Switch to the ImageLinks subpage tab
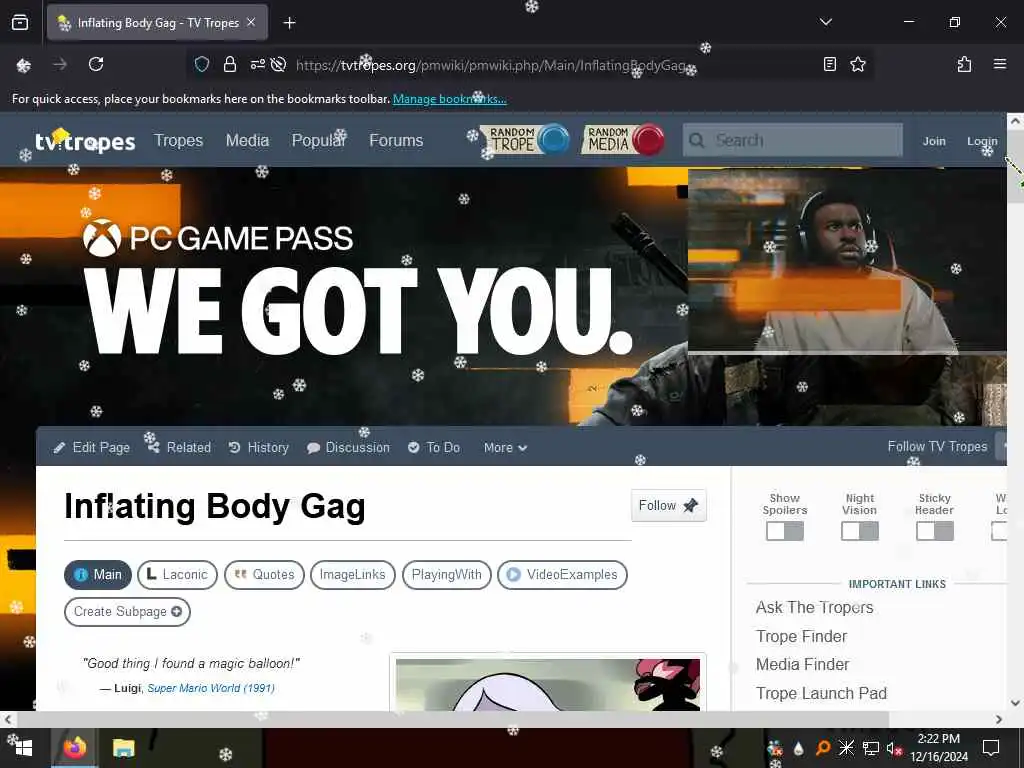Screen dimensions: 1024x768 pyautogui.click(x=353, y=575)
